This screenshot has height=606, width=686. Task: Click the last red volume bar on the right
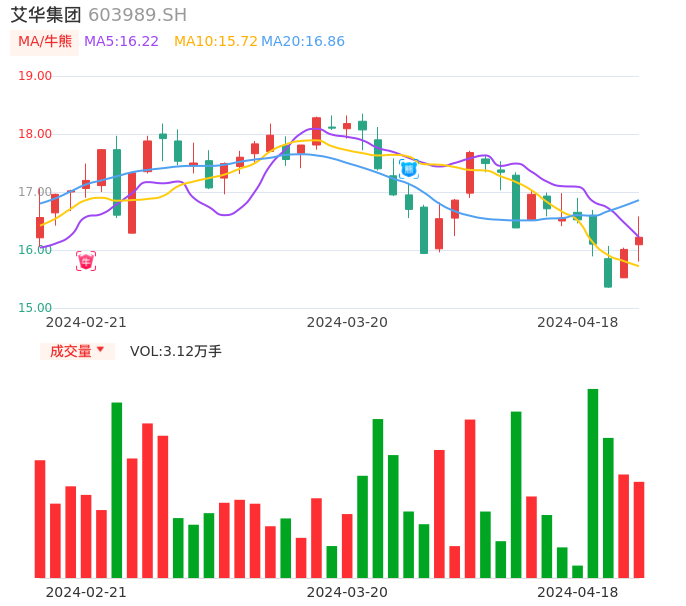coord(639,529)
